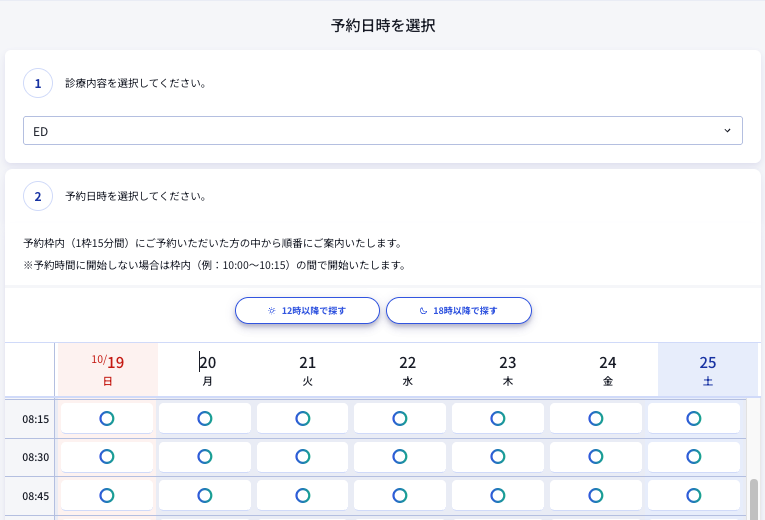Choose 08:15 slot on Saturday 25
Viewport: 765px width, 520px height.
click(693, 418)
